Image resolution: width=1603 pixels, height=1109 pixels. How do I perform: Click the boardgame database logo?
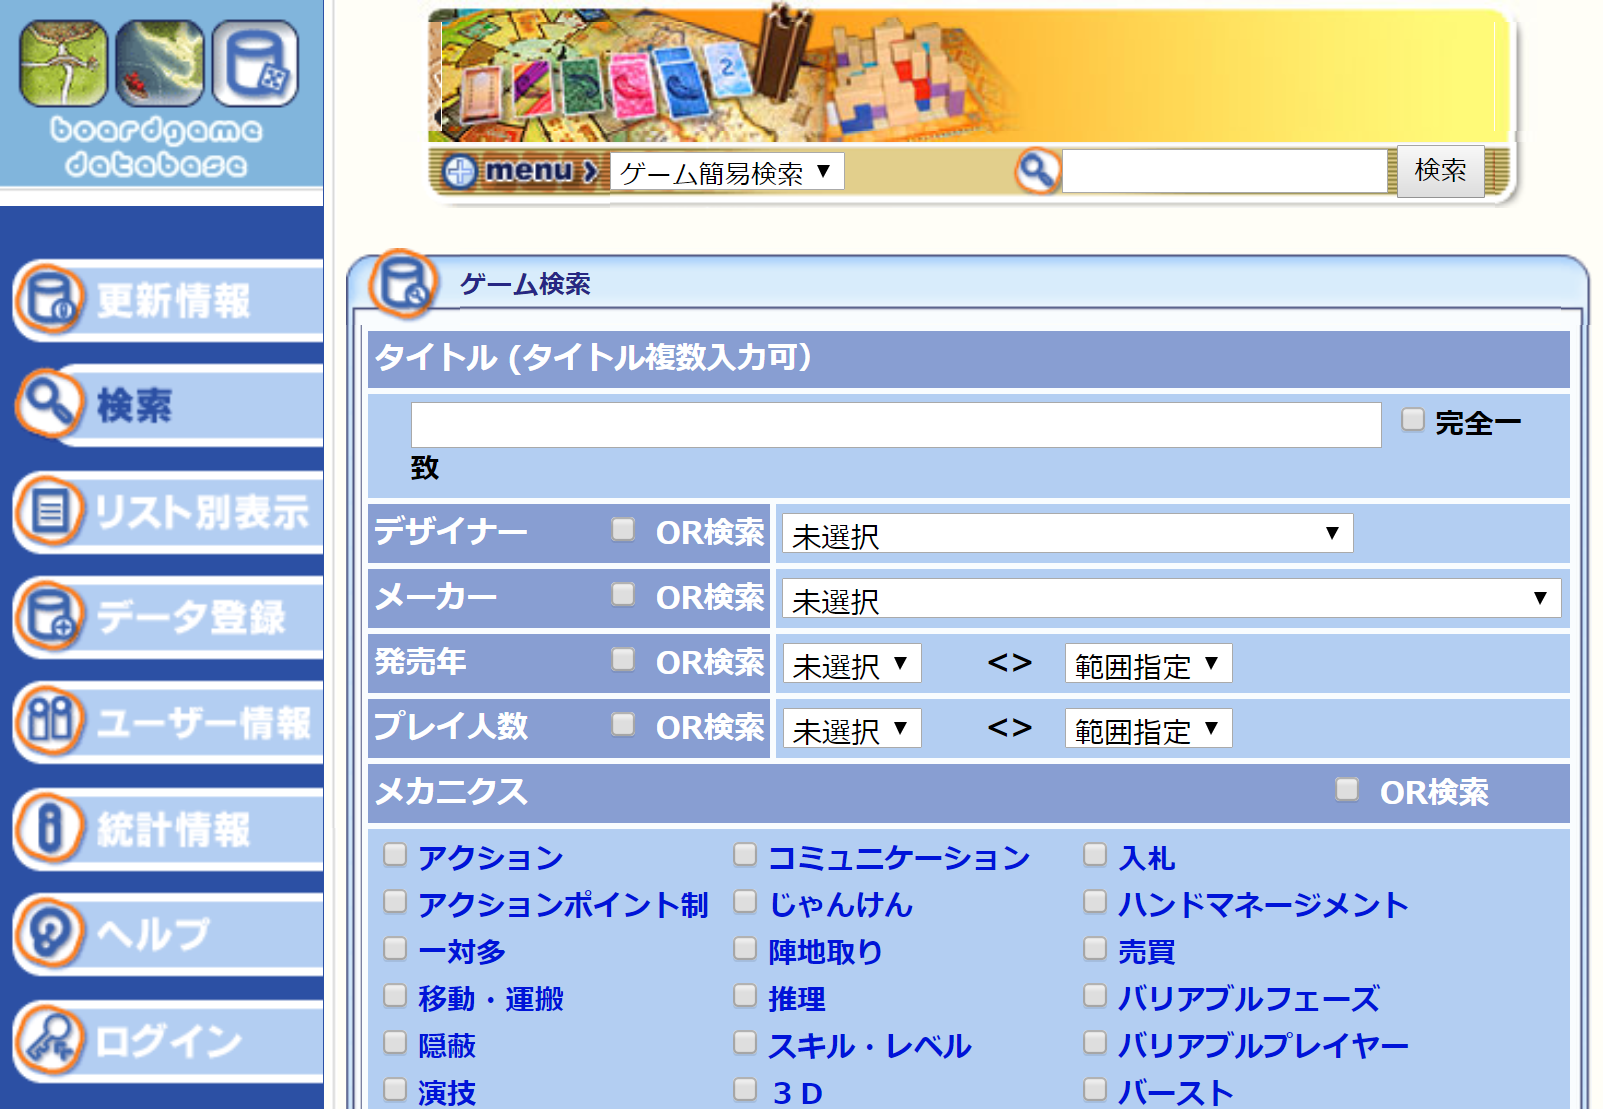159,98
